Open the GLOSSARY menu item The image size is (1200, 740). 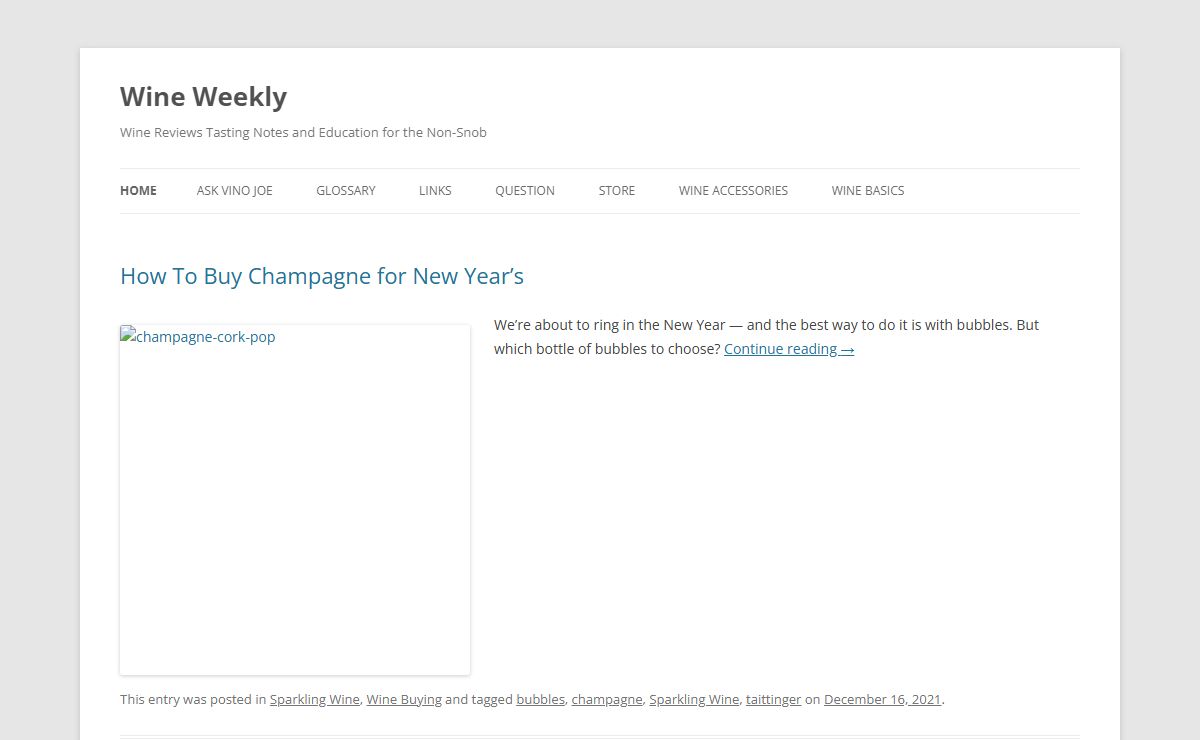pos(346,191)
